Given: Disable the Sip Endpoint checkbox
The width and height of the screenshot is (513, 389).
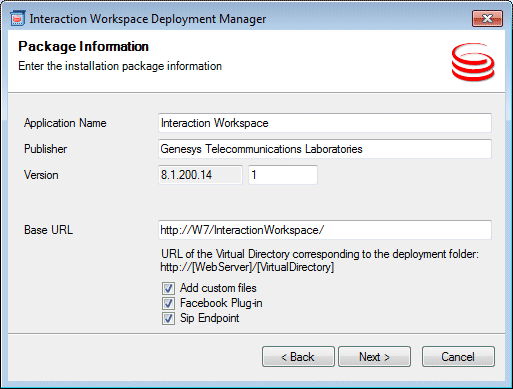Looking at the screenshot, I should pyautogui.click(x=168, y=318).
